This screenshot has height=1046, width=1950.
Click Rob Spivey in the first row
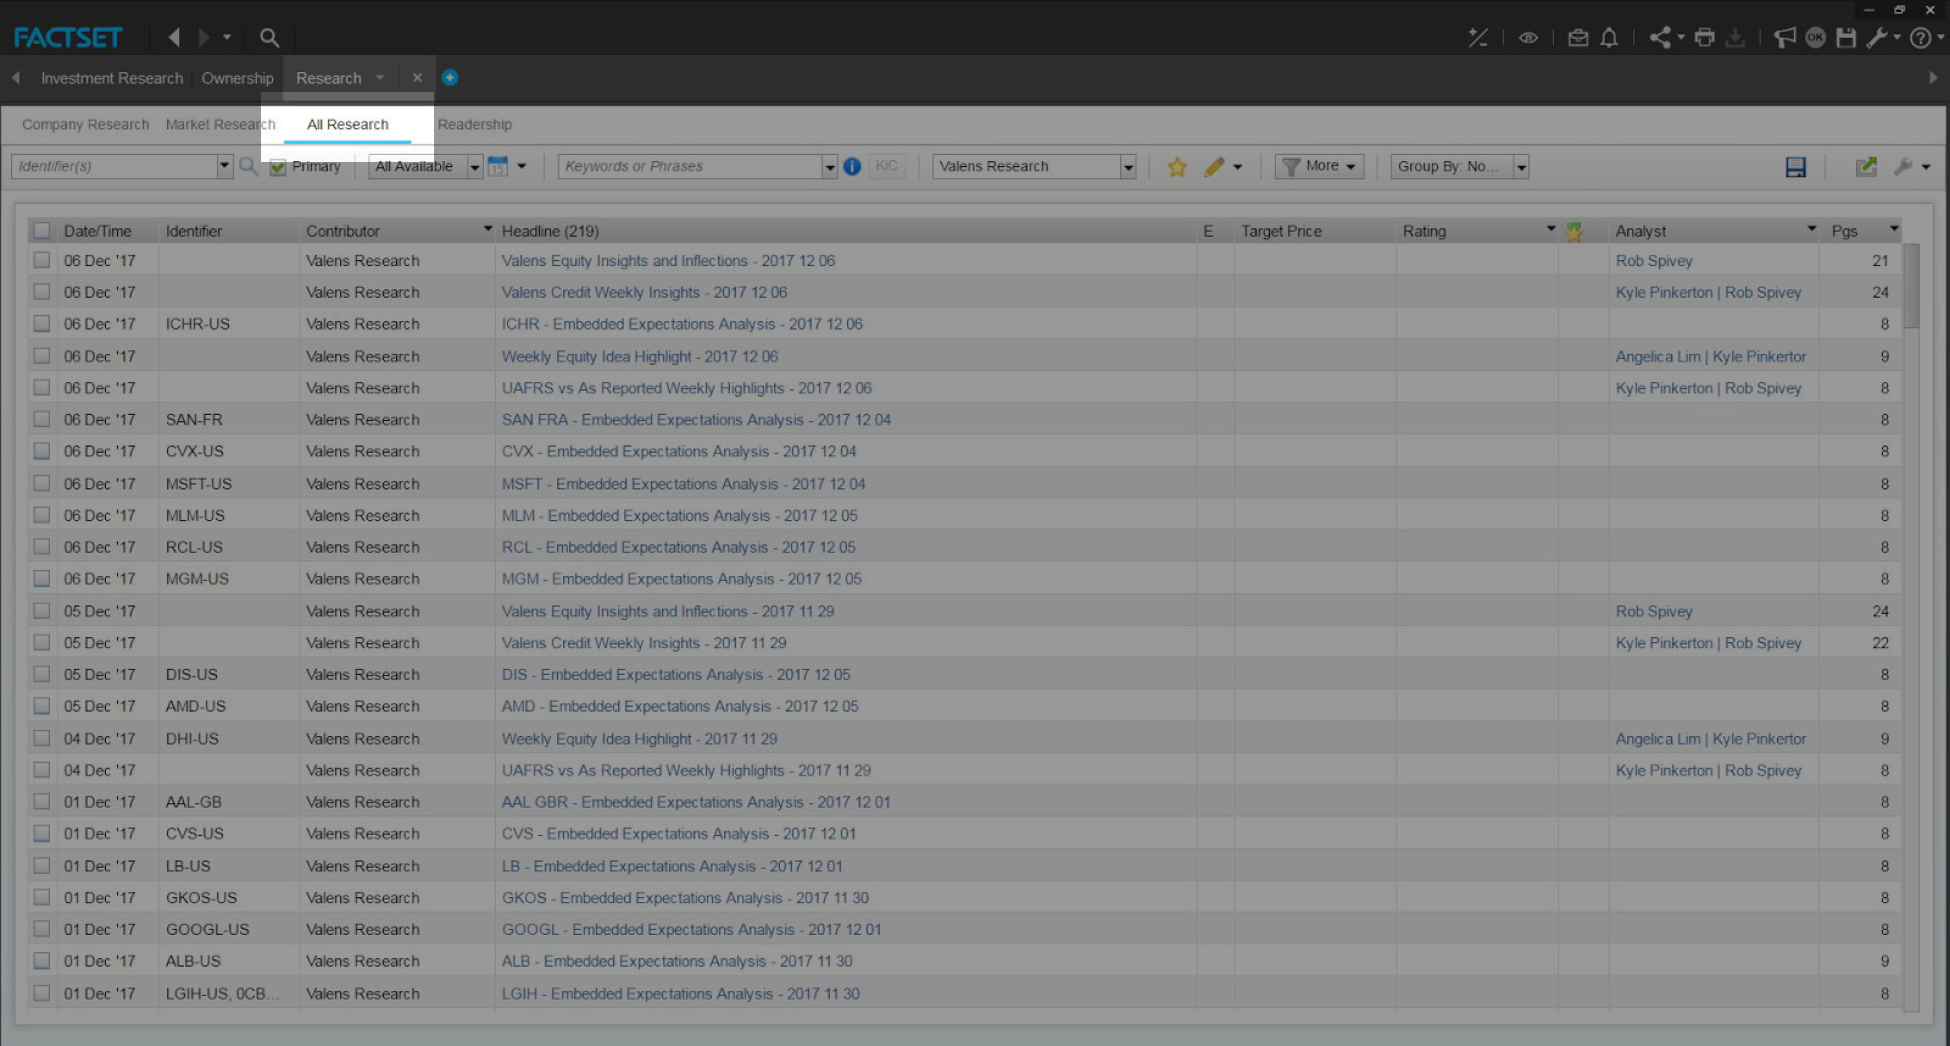1654,260
